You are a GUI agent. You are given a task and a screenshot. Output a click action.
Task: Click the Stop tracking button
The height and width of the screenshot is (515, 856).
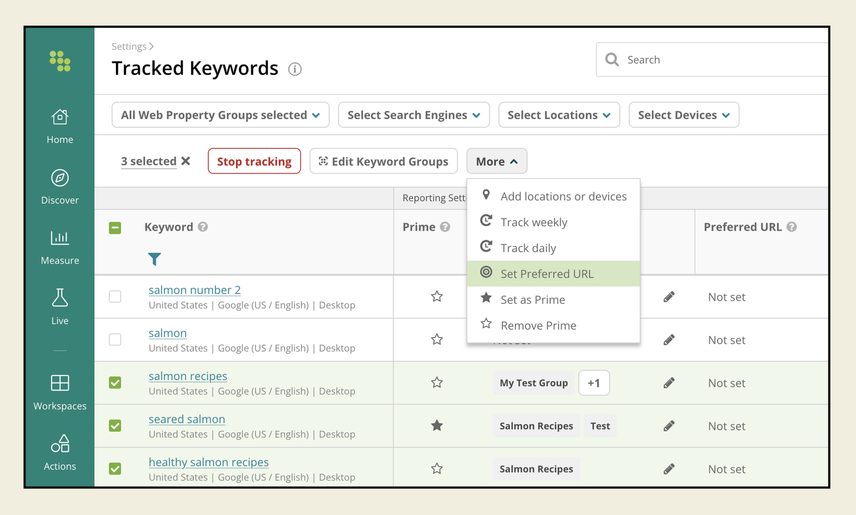[x=254, y=162]
